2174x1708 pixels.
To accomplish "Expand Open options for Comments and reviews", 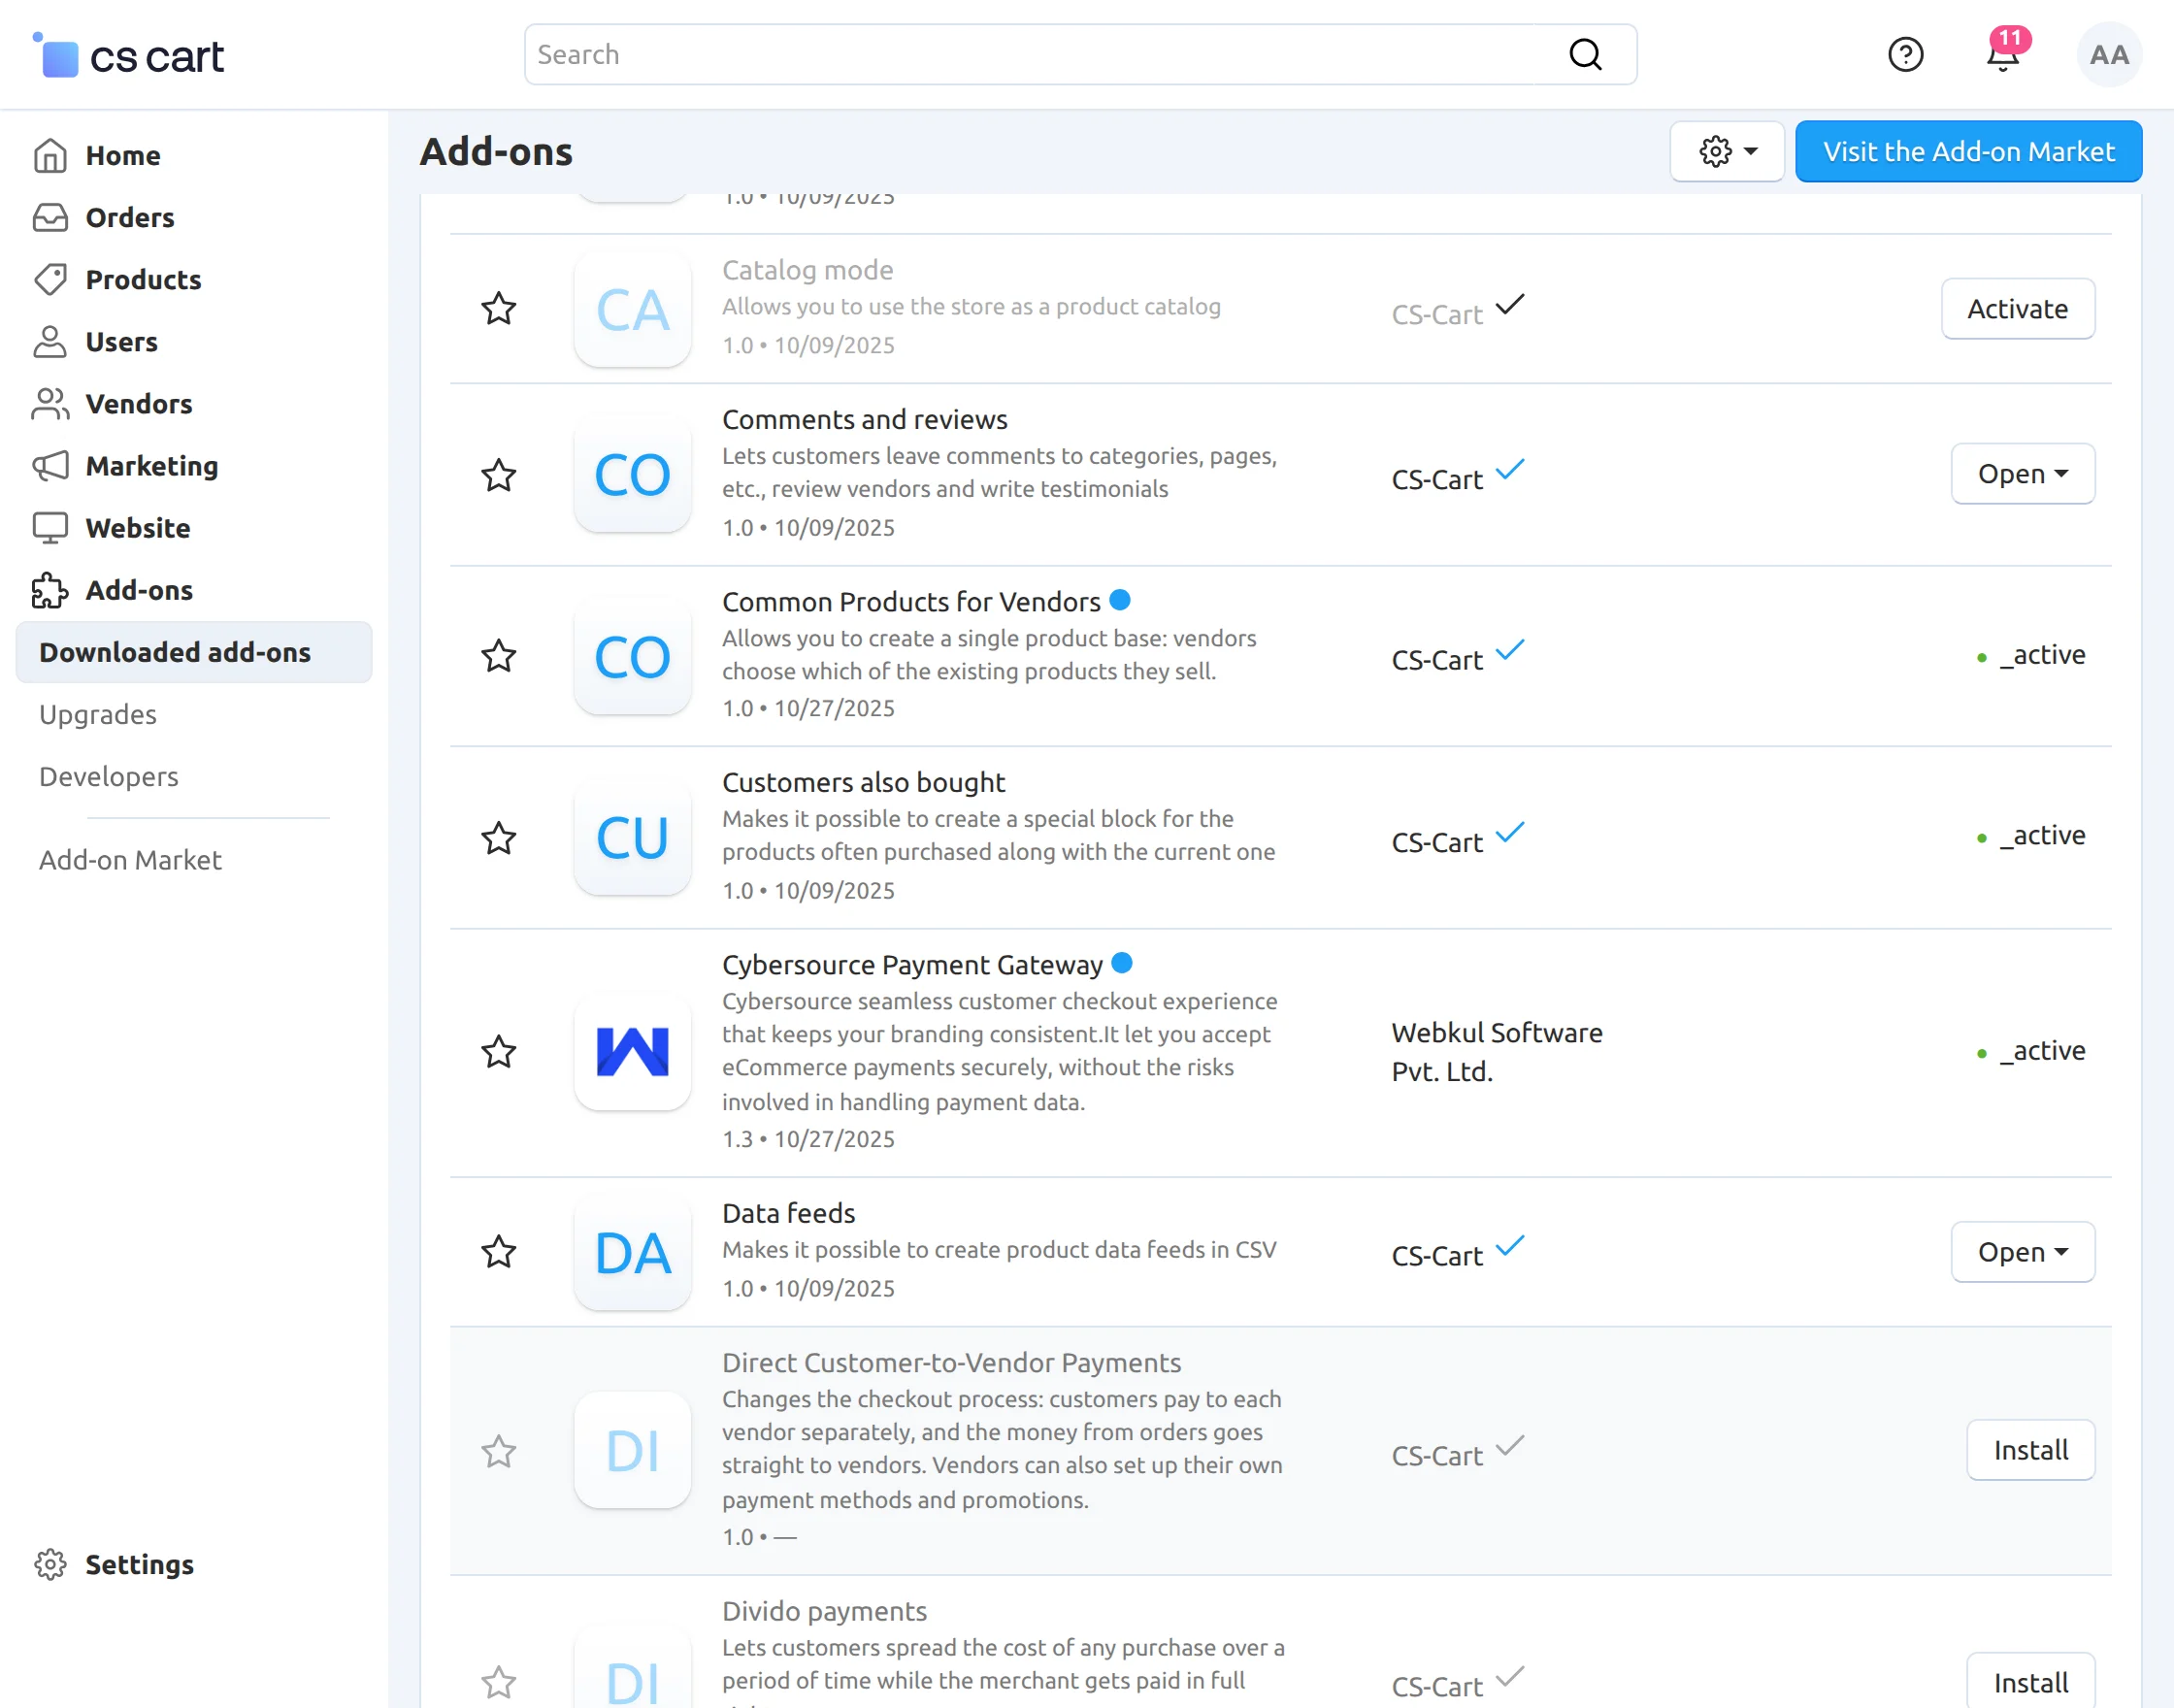I will point(2021,473).
